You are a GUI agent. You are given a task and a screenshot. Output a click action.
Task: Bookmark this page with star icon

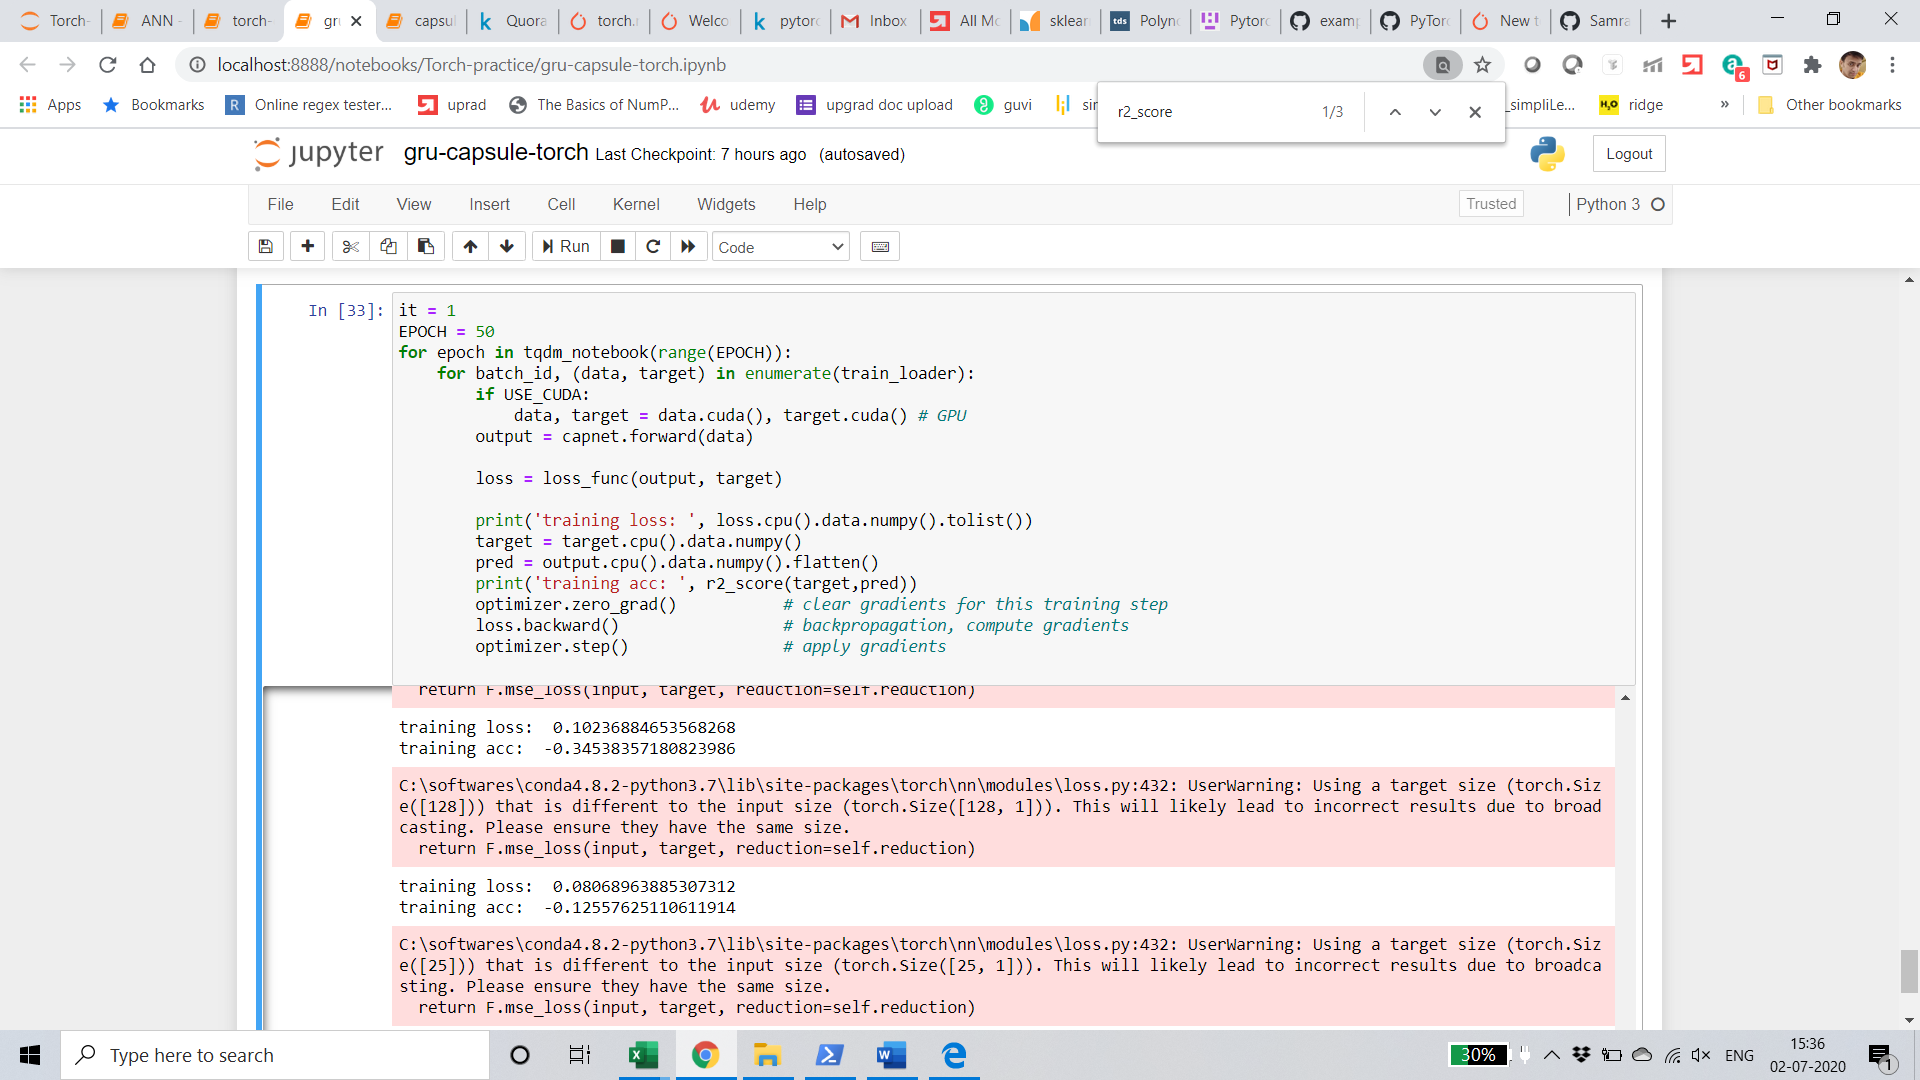1482,65
